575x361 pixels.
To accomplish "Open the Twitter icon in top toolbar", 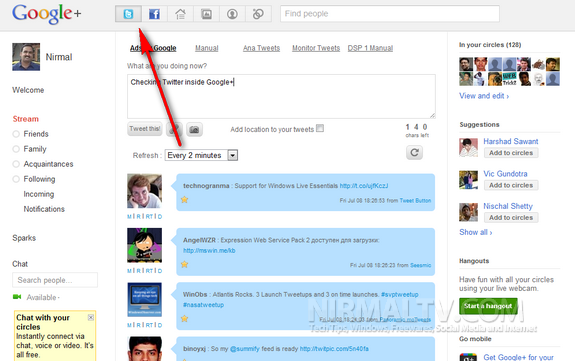I will point(128,14).
